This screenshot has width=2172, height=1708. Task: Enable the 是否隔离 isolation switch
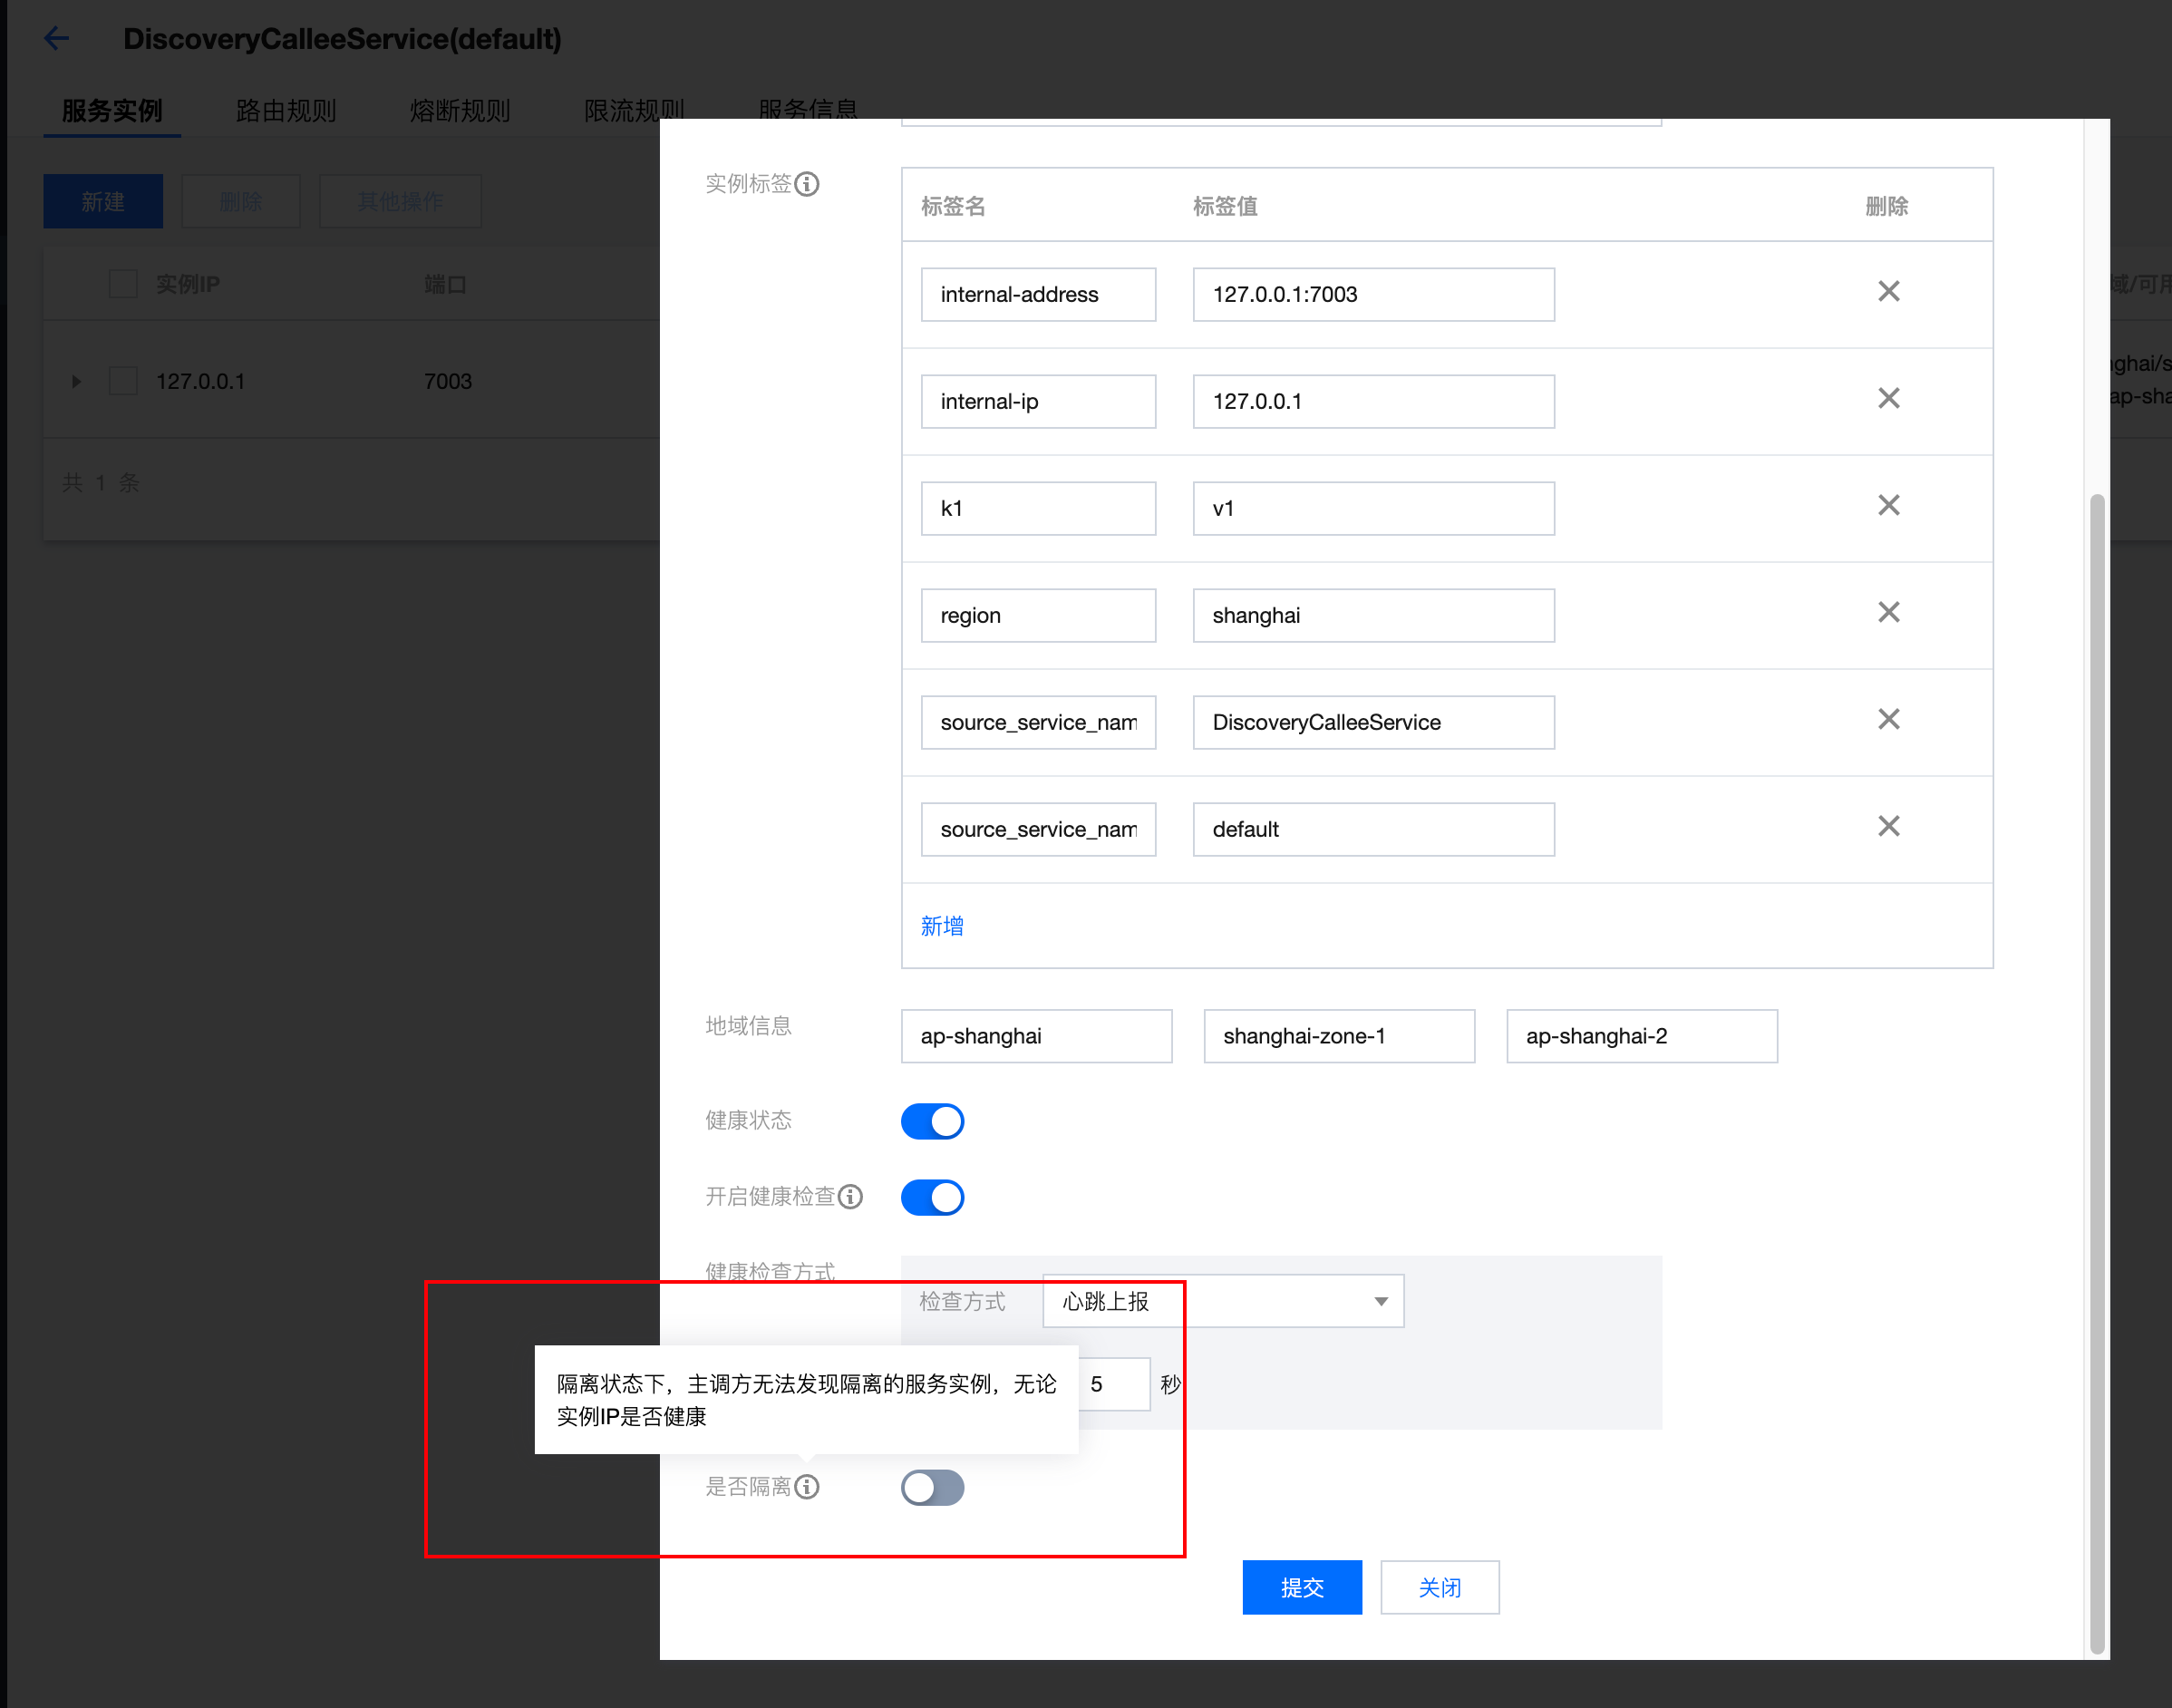tap(932, 1487)
